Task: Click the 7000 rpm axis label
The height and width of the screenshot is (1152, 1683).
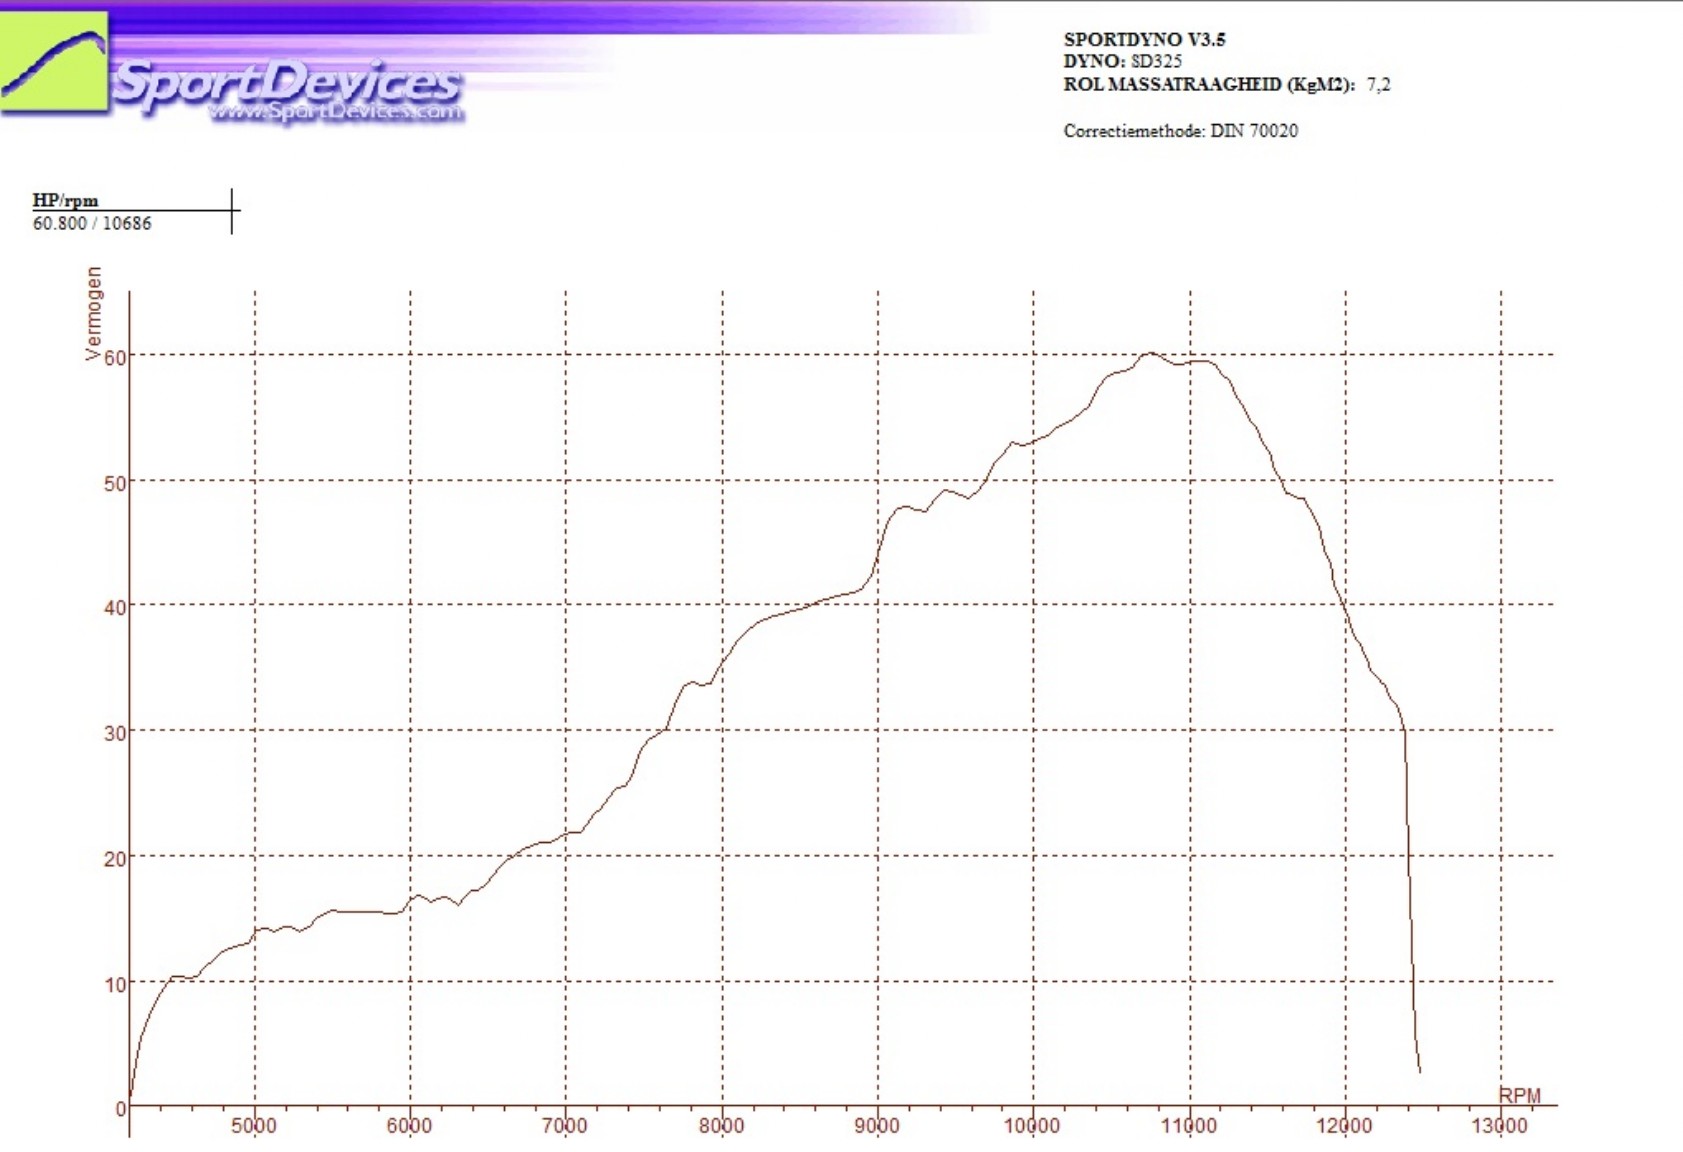Action: tap(565, 1126)
